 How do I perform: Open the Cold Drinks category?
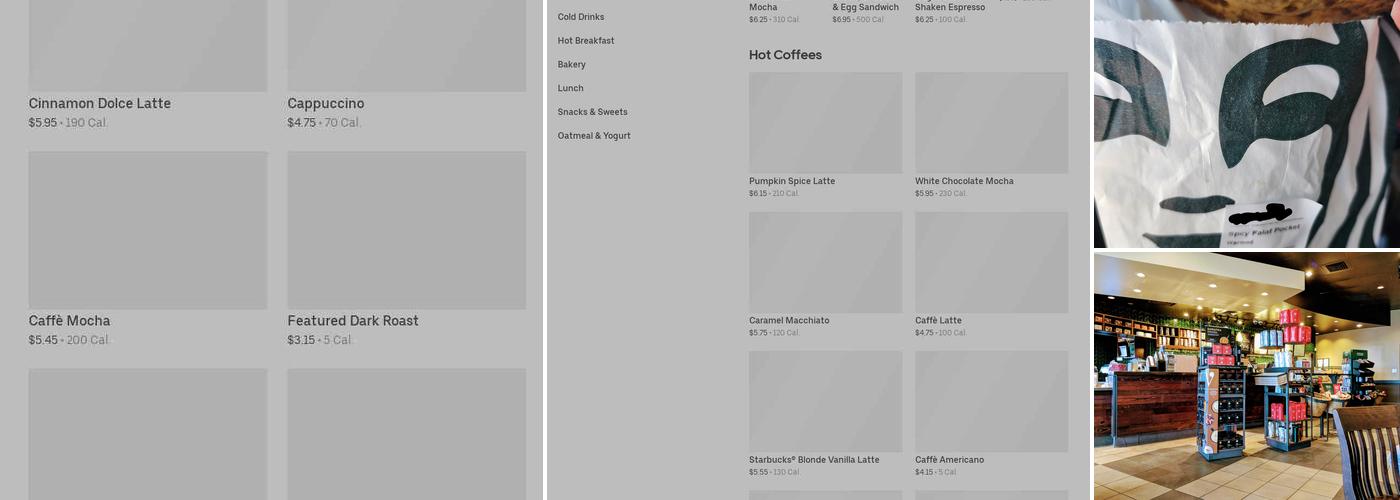point(581,17)
